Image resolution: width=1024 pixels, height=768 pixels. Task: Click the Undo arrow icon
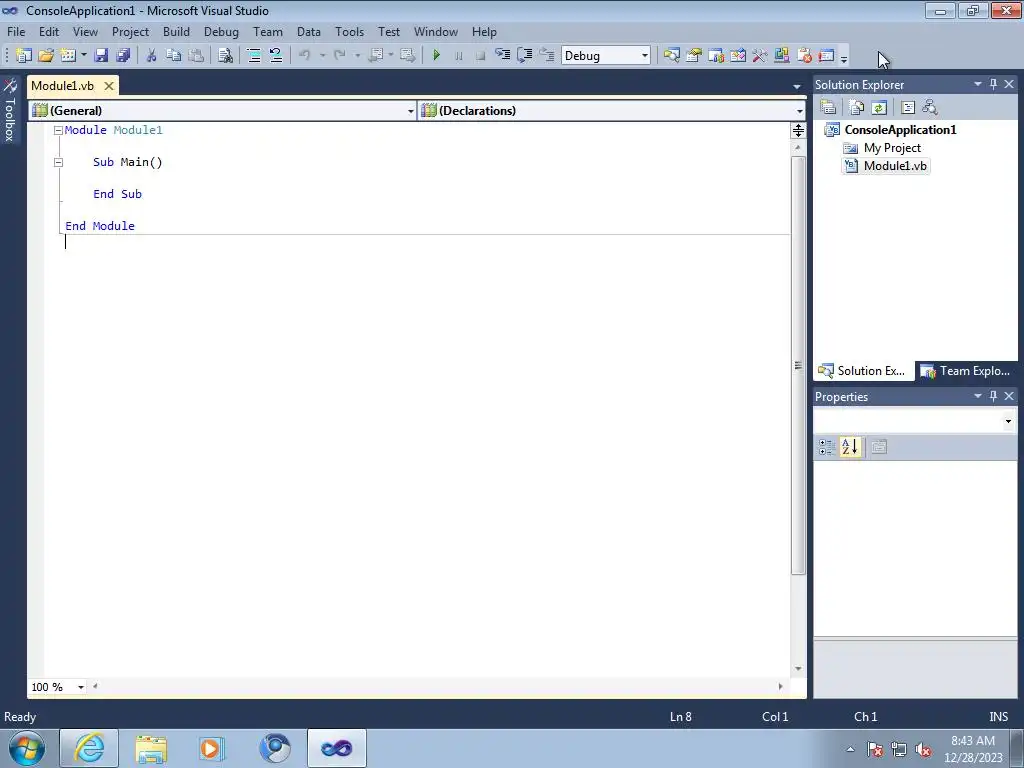tap(304, 56)
